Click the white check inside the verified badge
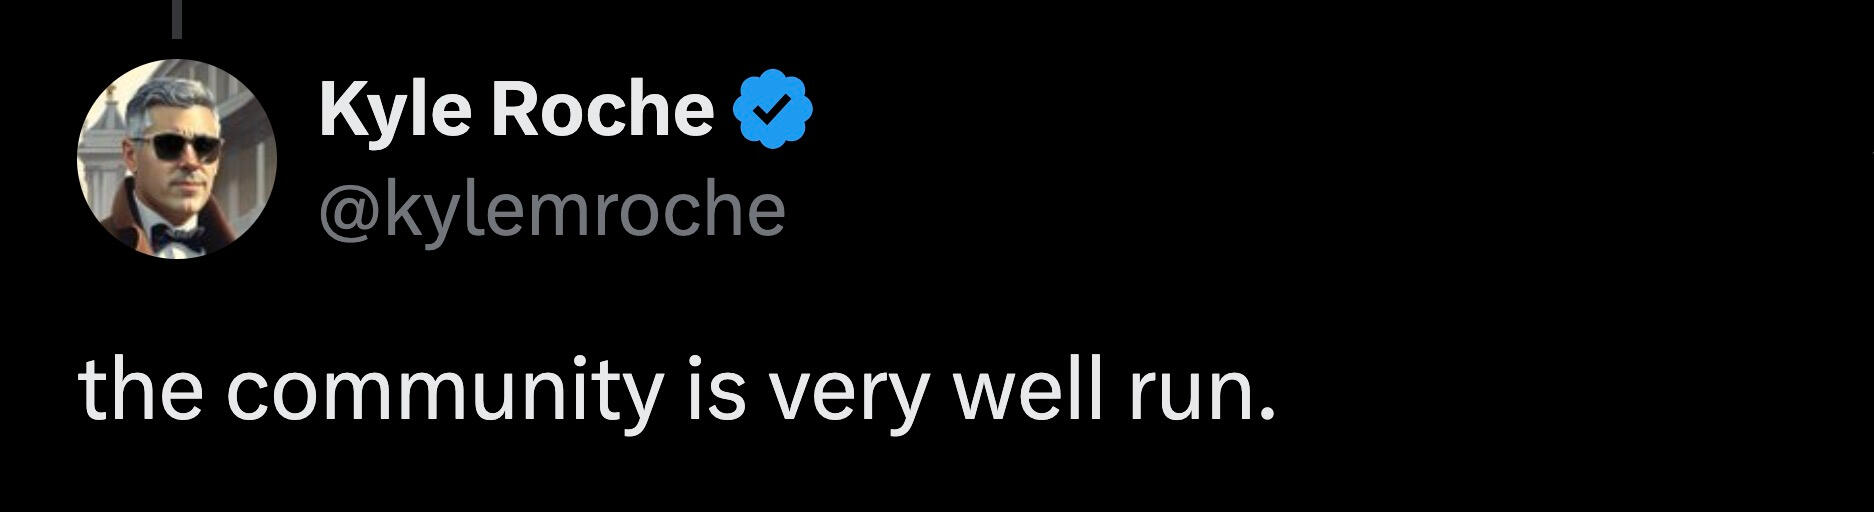Viewport: 1874px width, 512px height. coord(773,110)
